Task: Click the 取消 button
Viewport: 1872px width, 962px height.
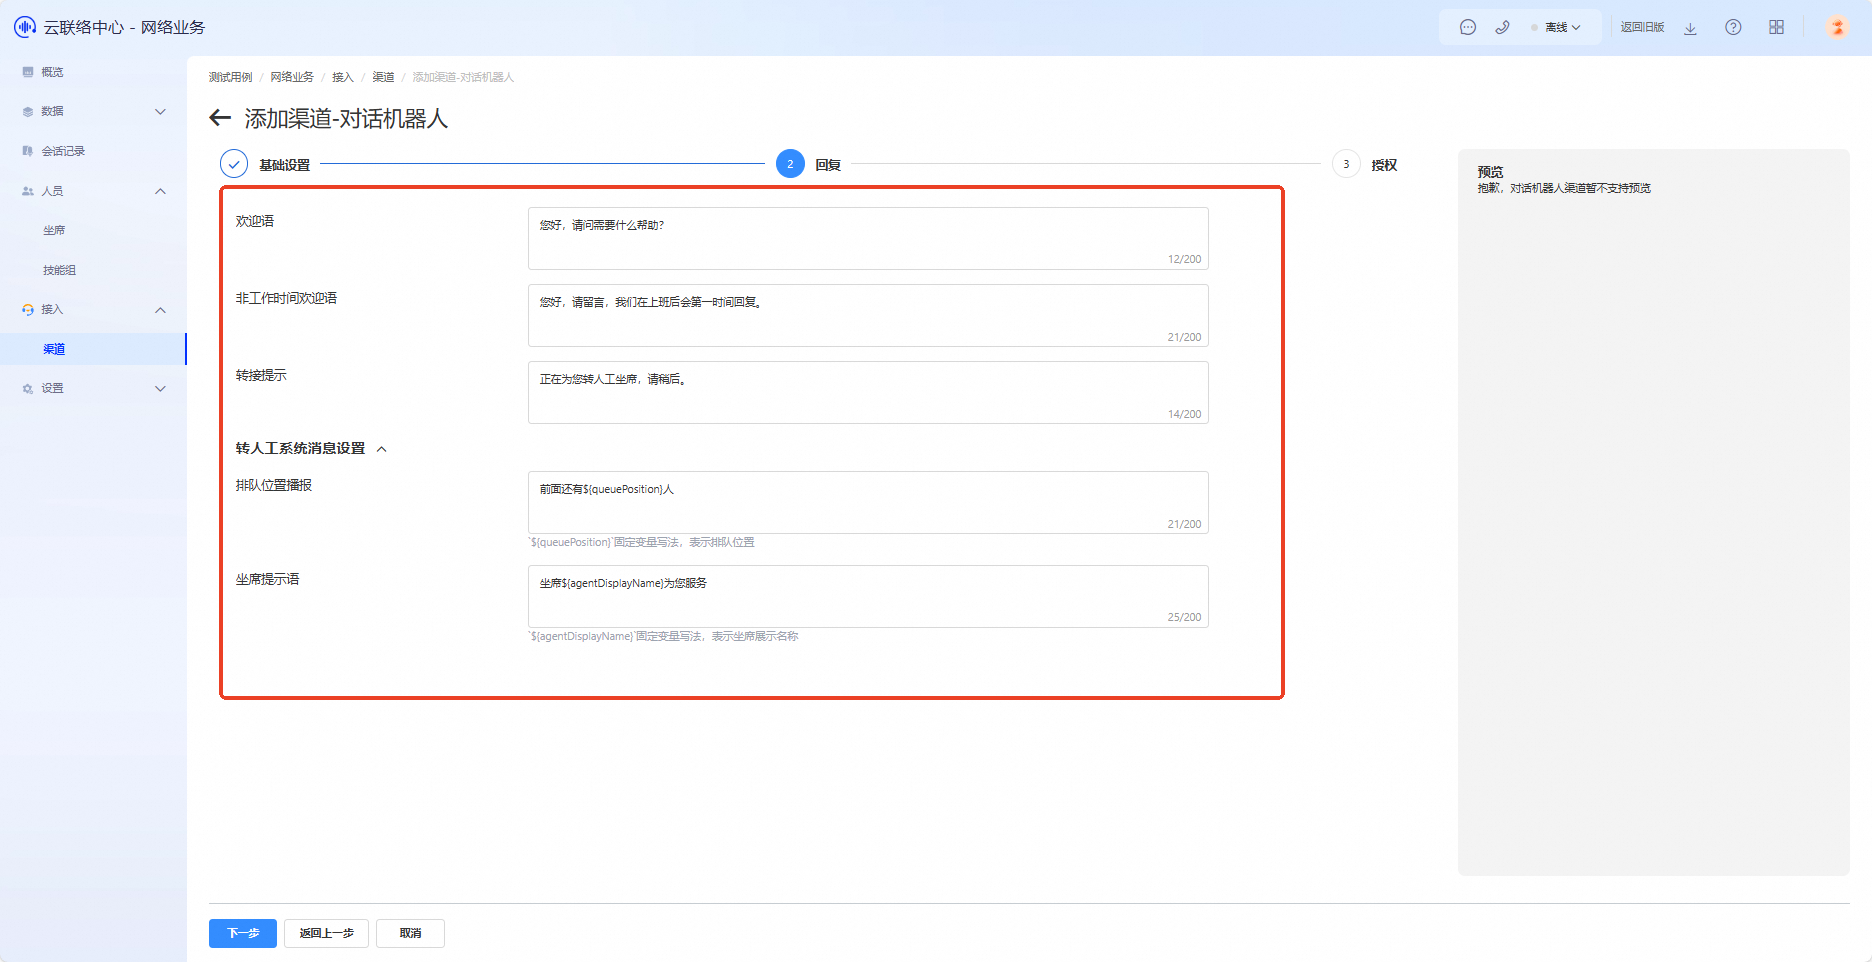Action: (x=410, y=933)
